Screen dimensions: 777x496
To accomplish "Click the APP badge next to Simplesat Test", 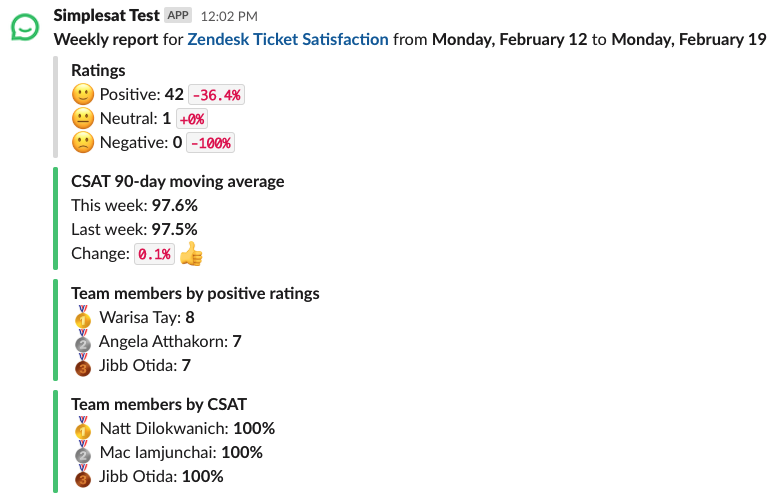I will tap(178, 15).
